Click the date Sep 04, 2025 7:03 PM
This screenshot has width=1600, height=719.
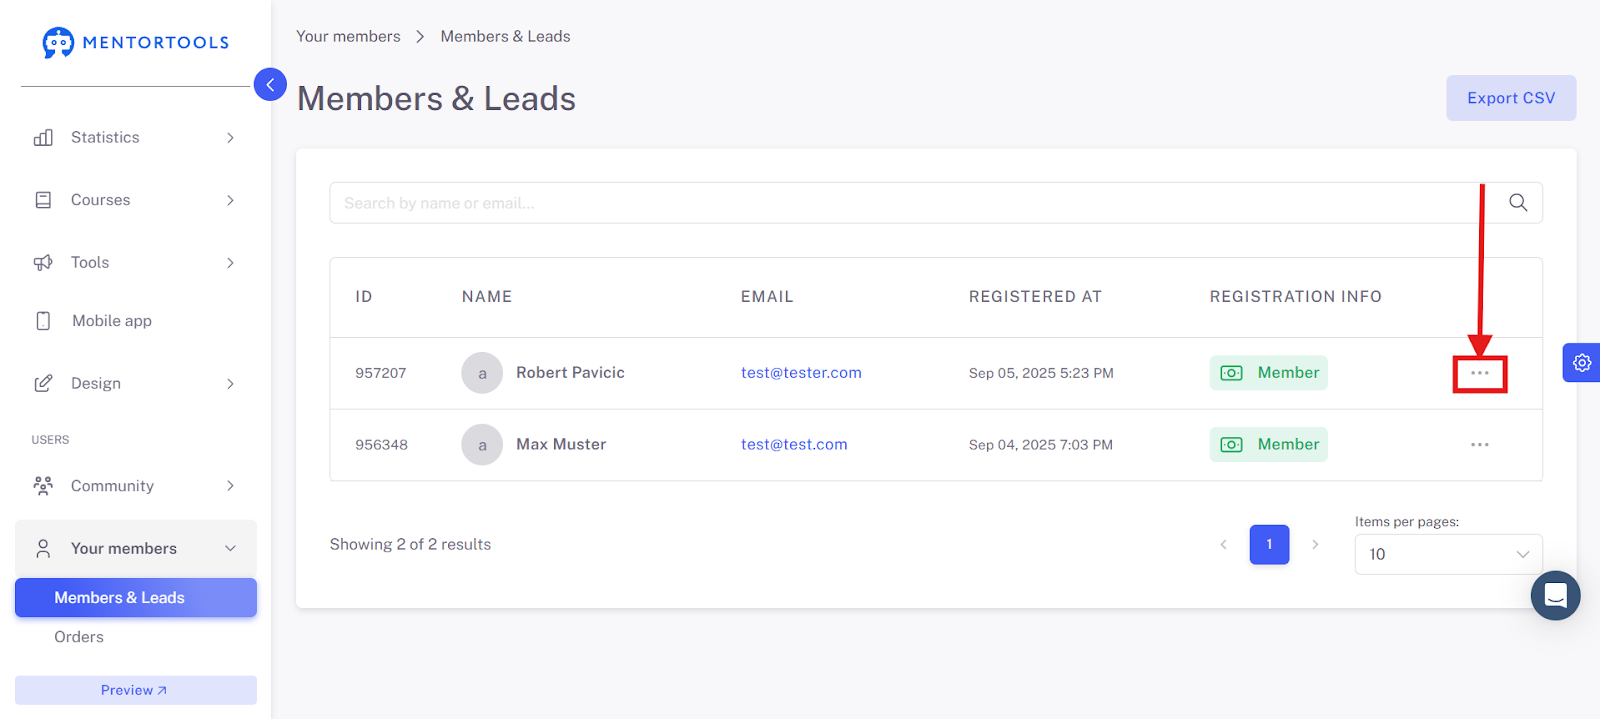(1041, 445)
